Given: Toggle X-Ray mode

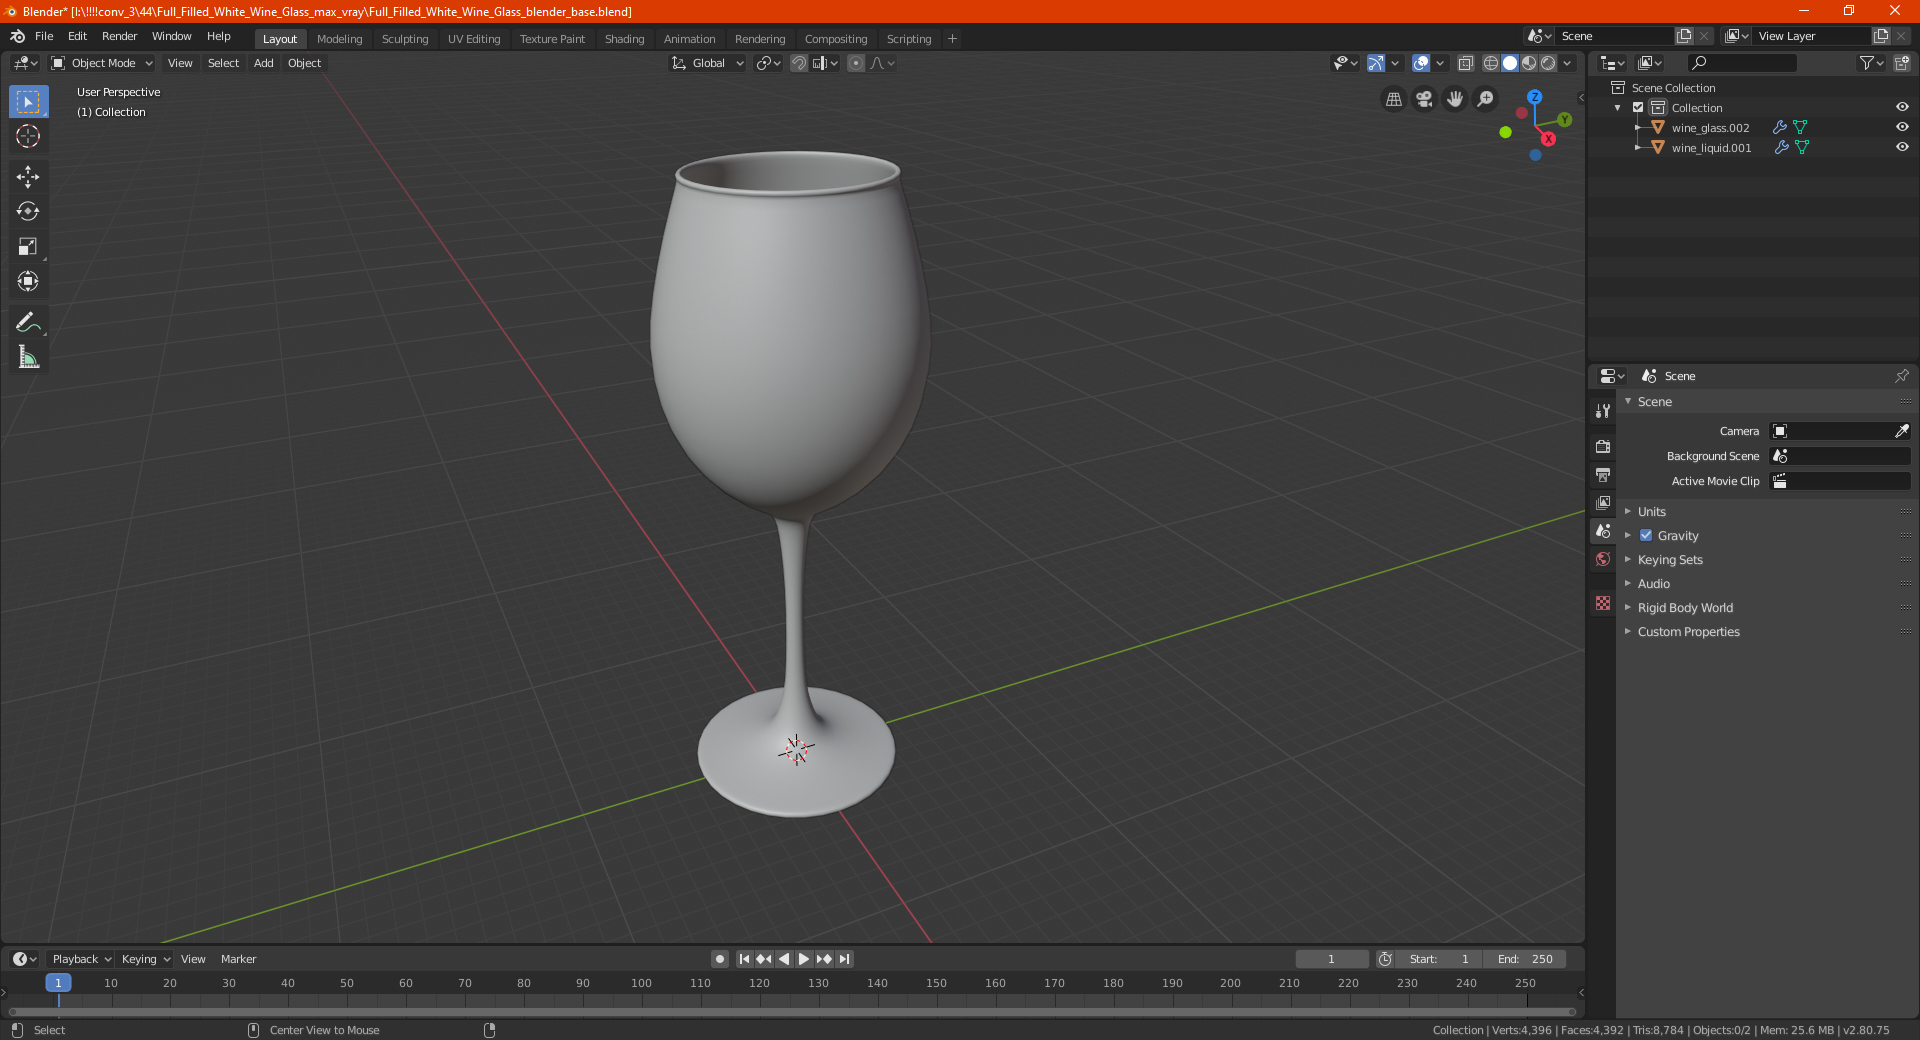Looking at the screenshot, I should tap(1465, 63).
